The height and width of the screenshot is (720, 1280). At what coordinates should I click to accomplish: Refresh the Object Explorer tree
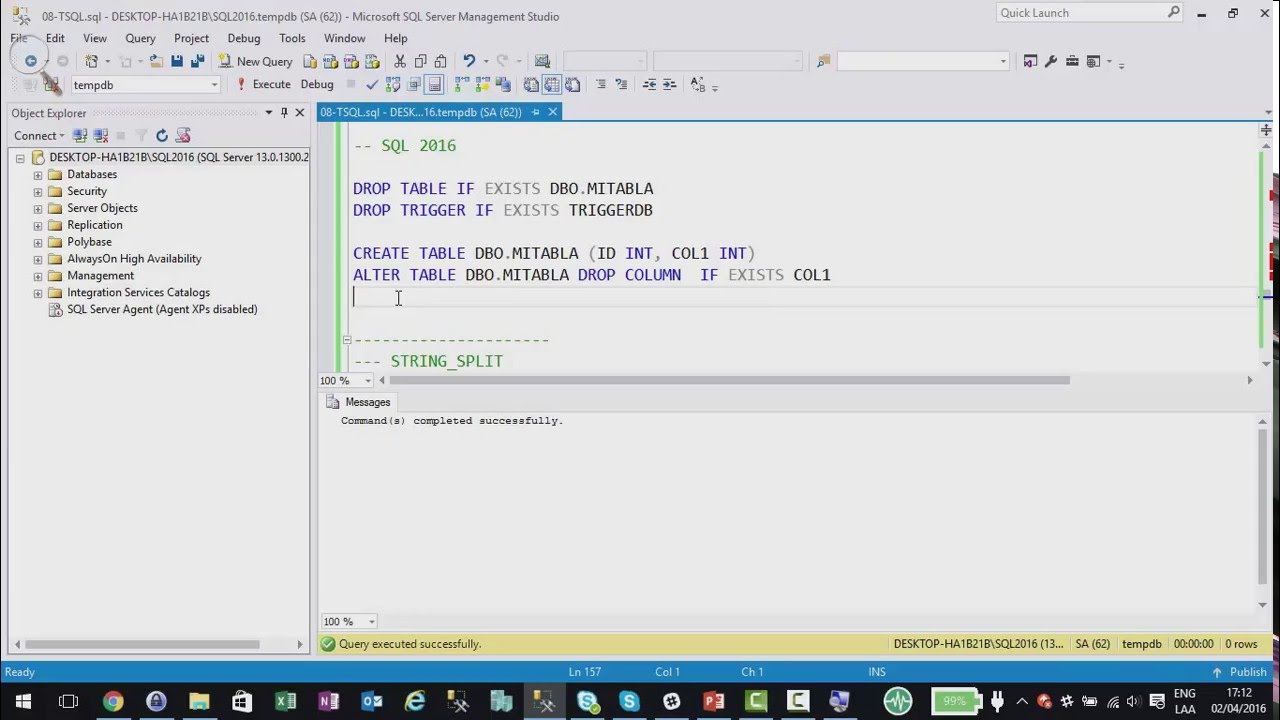pos(161,135)
